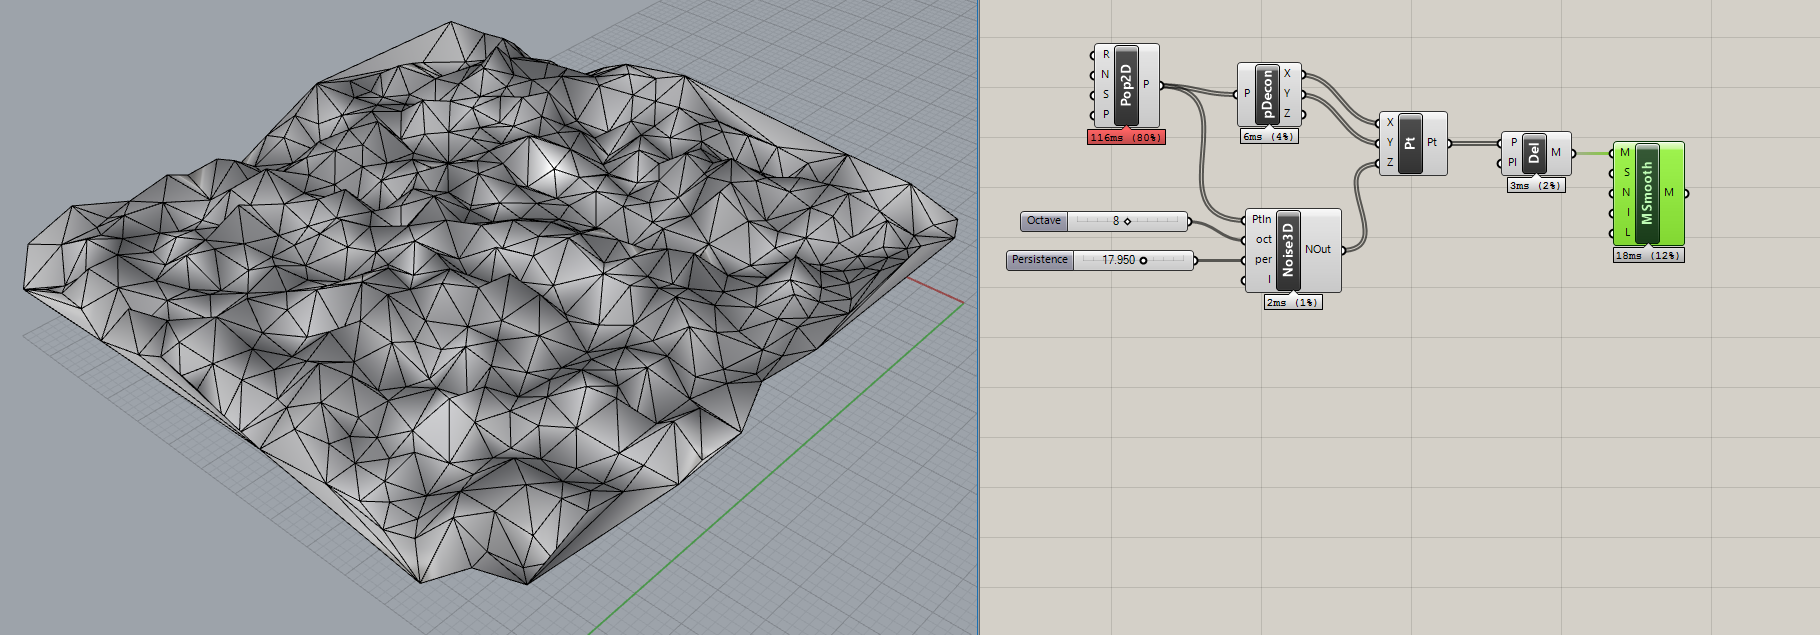Click the 18ms (12%) profiler tag
The width and height of the screenshot is (1820, 635).
pos(1649,256)
